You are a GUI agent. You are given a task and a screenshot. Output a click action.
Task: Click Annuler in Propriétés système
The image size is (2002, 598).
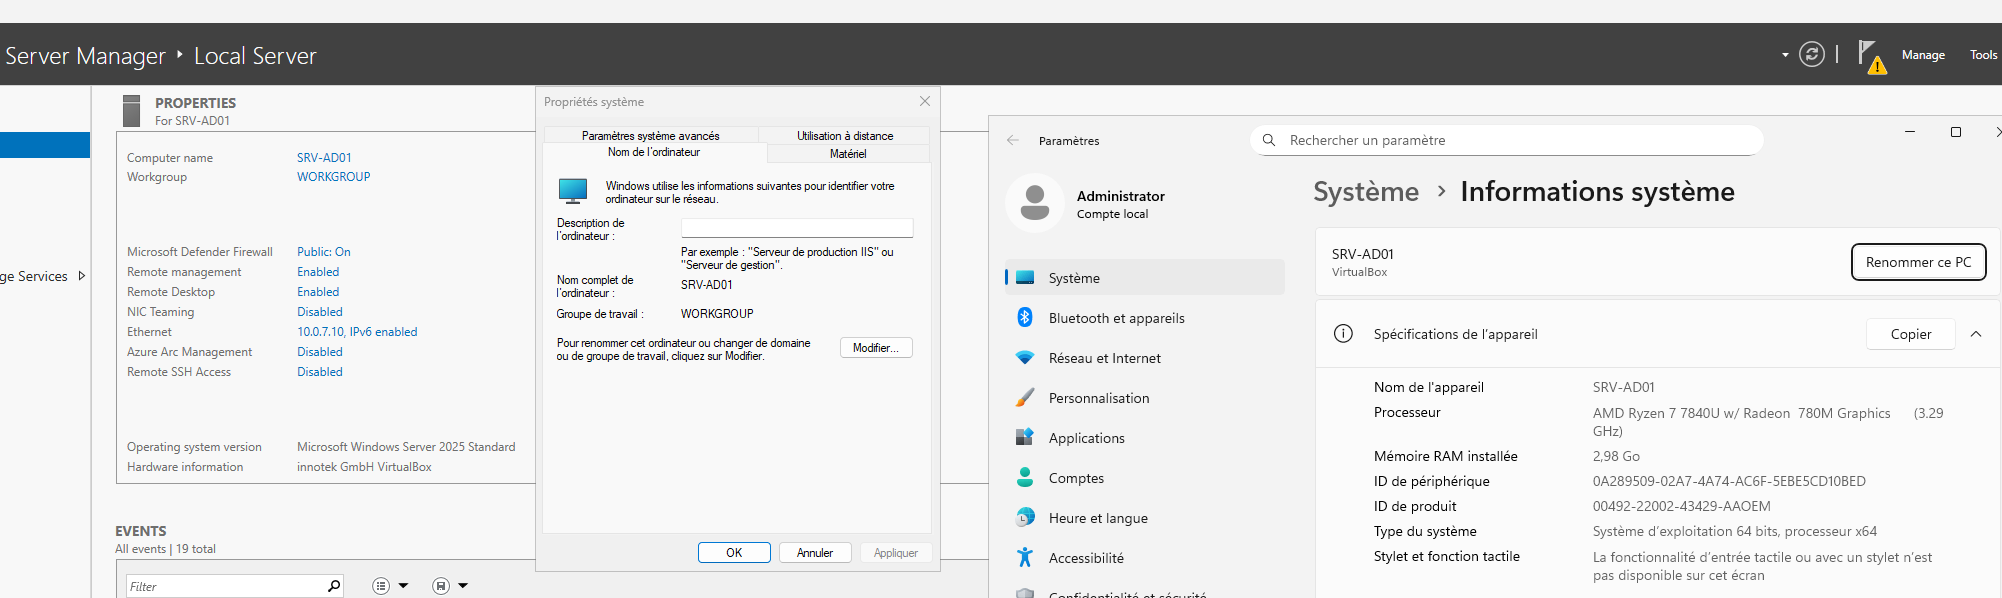[815, 553]
